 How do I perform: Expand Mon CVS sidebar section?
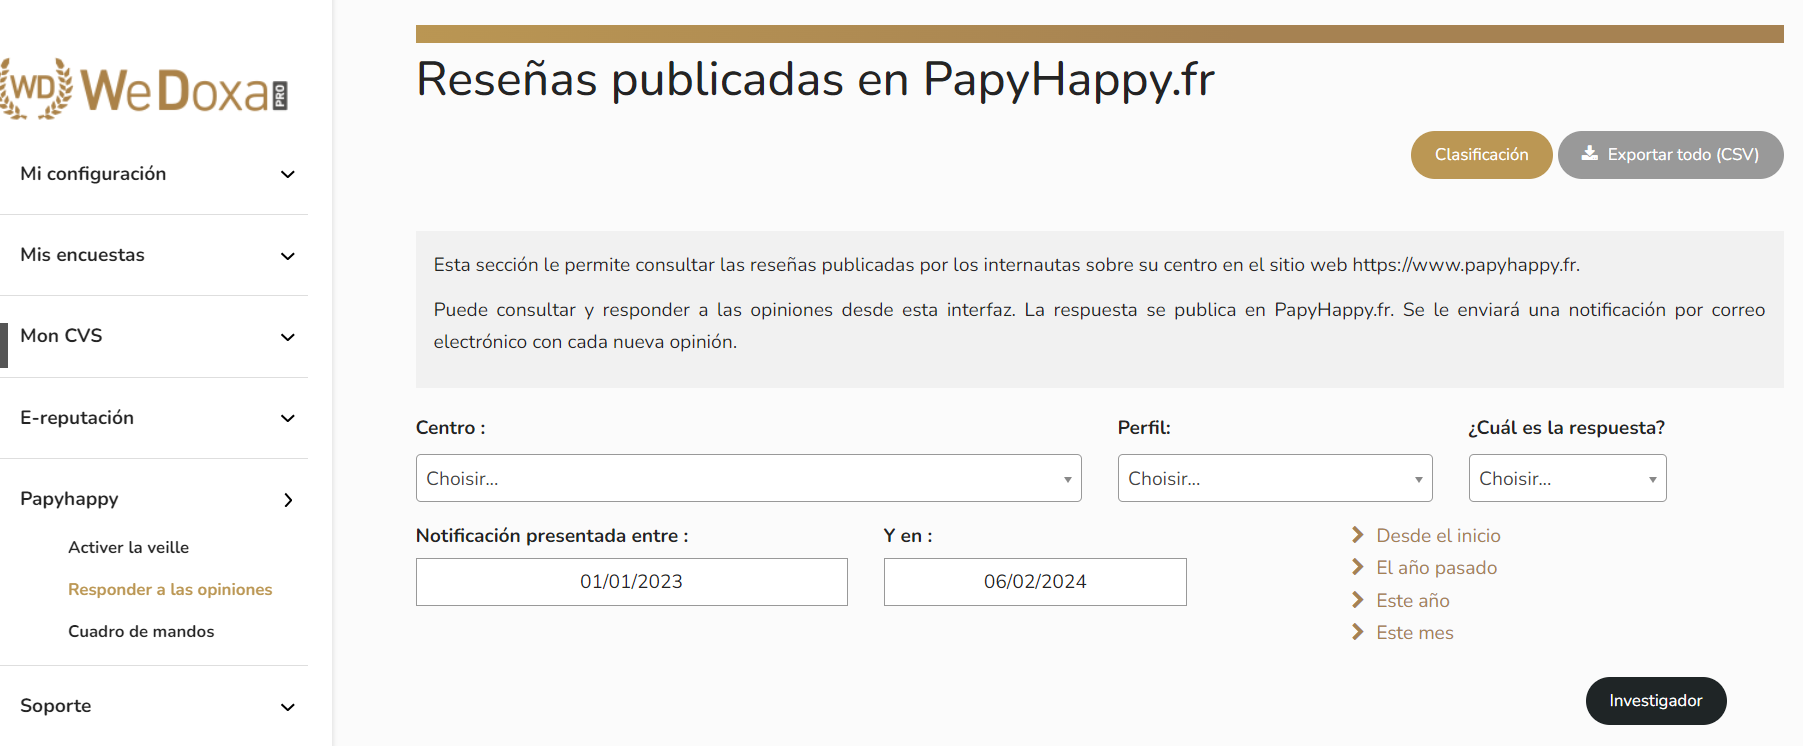point(287,337)
